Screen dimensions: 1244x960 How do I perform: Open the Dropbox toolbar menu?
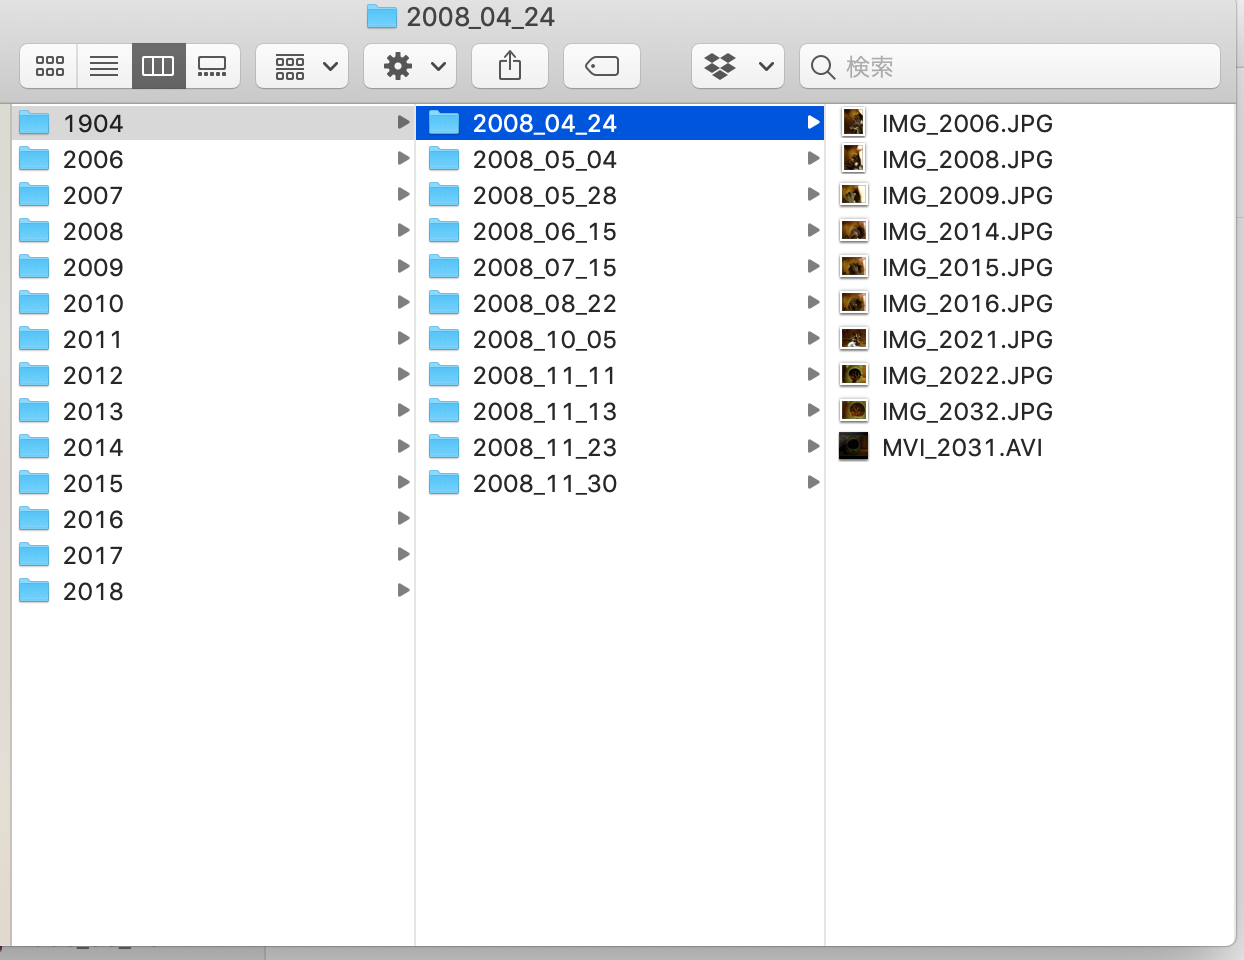tap(738, 67)
